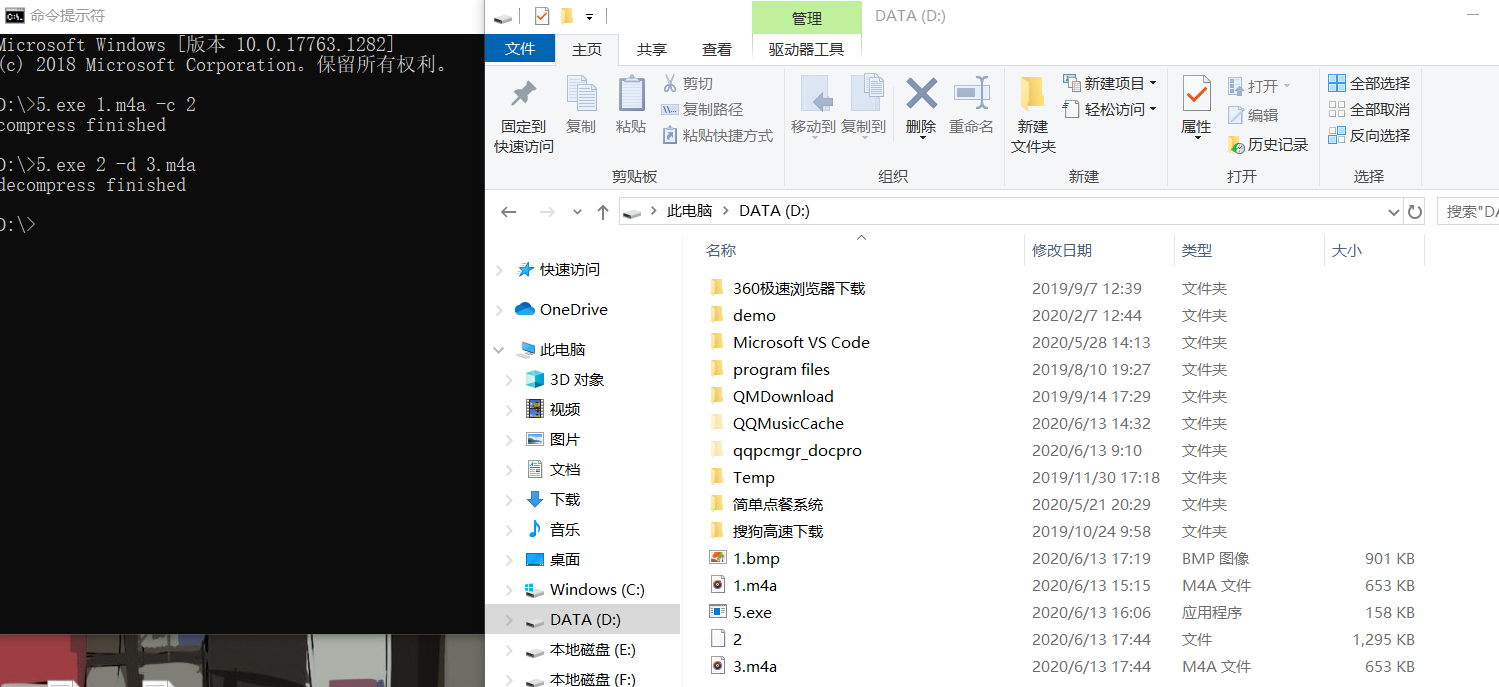Sort by 修改日期 column header
1499x687 pixels.
pyautogui.click(x=1062, y=251)
